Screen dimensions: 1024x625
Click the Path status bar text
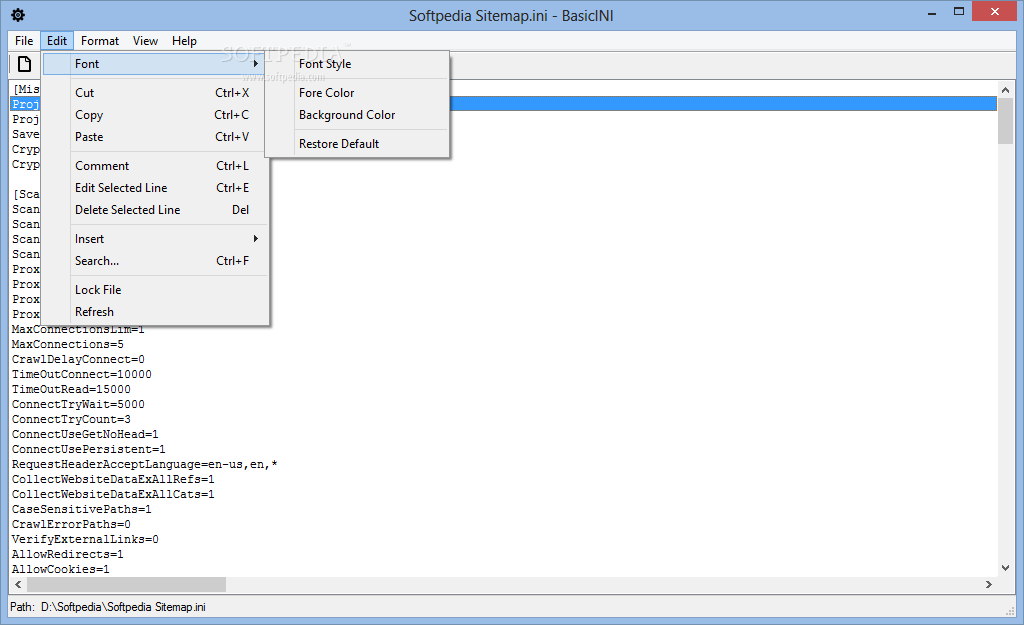(108, 607)
